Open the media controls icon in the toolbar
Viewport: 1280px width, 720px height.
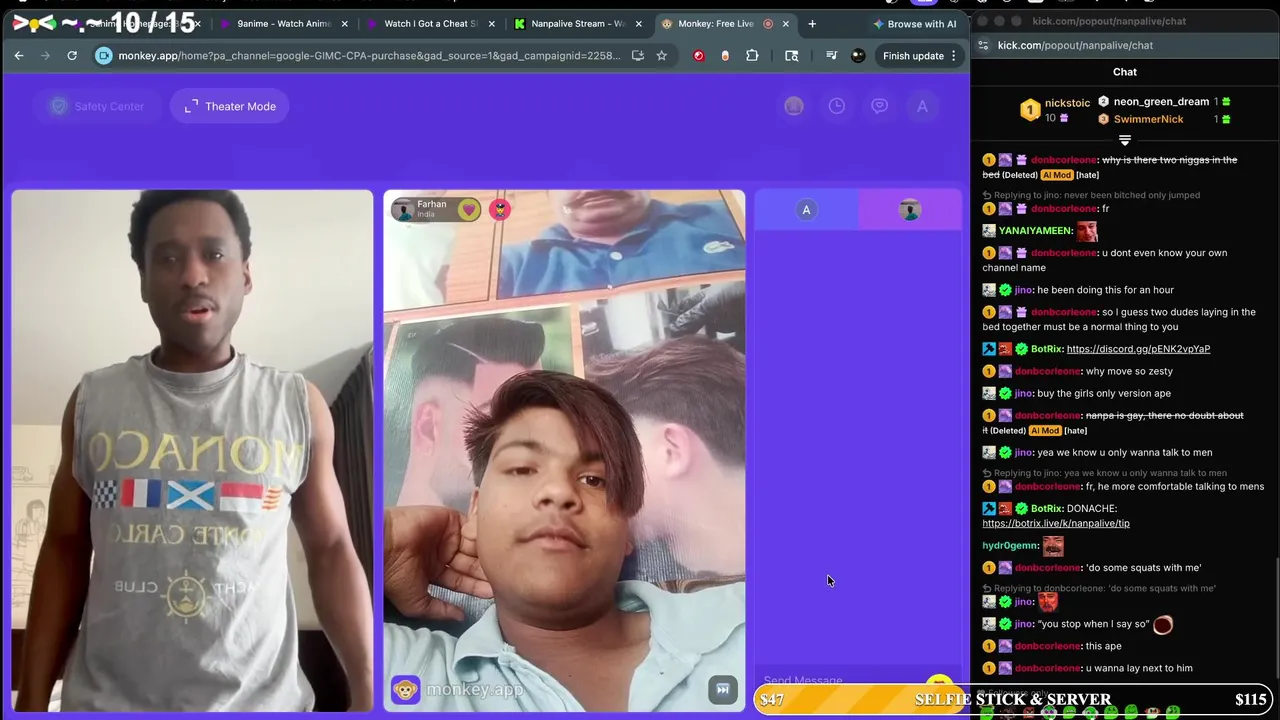831,56
